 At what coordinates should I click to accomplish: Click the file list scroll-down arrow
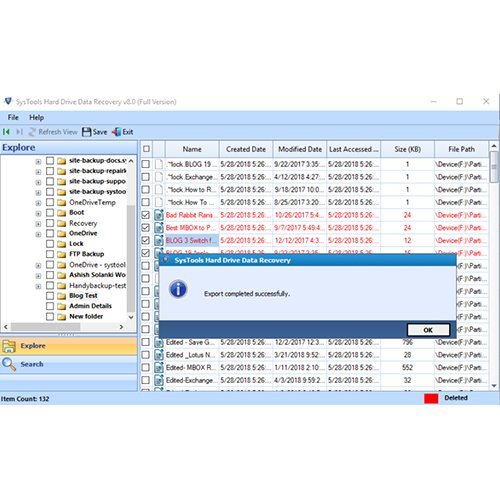click(494, 386)
